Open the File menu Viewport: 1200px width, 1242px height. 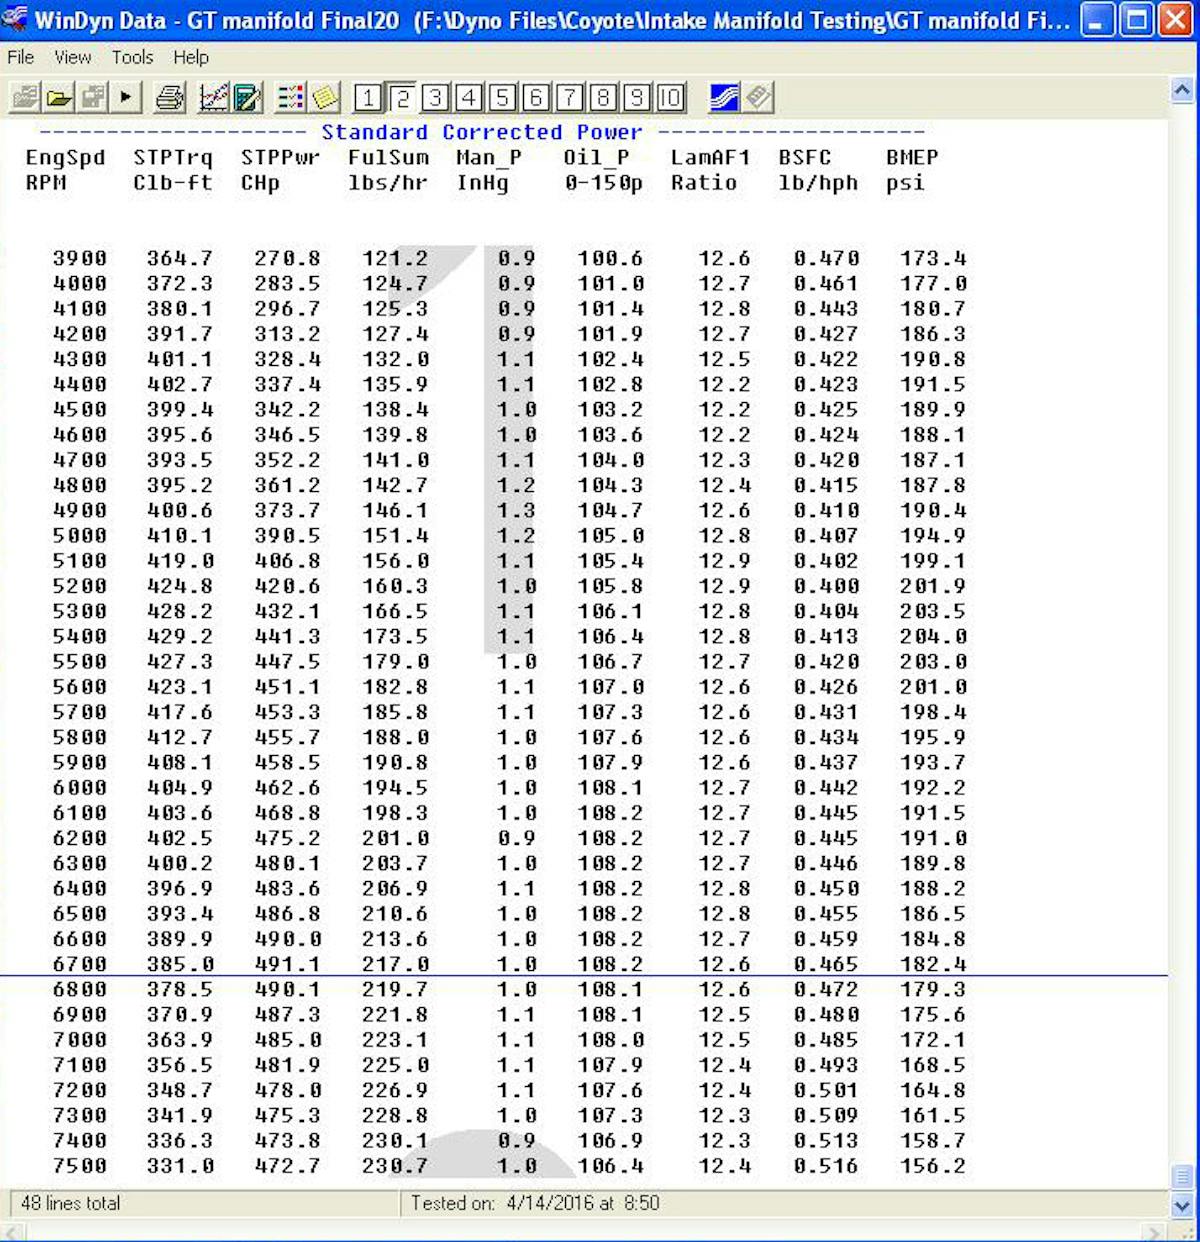click(20, 57)
